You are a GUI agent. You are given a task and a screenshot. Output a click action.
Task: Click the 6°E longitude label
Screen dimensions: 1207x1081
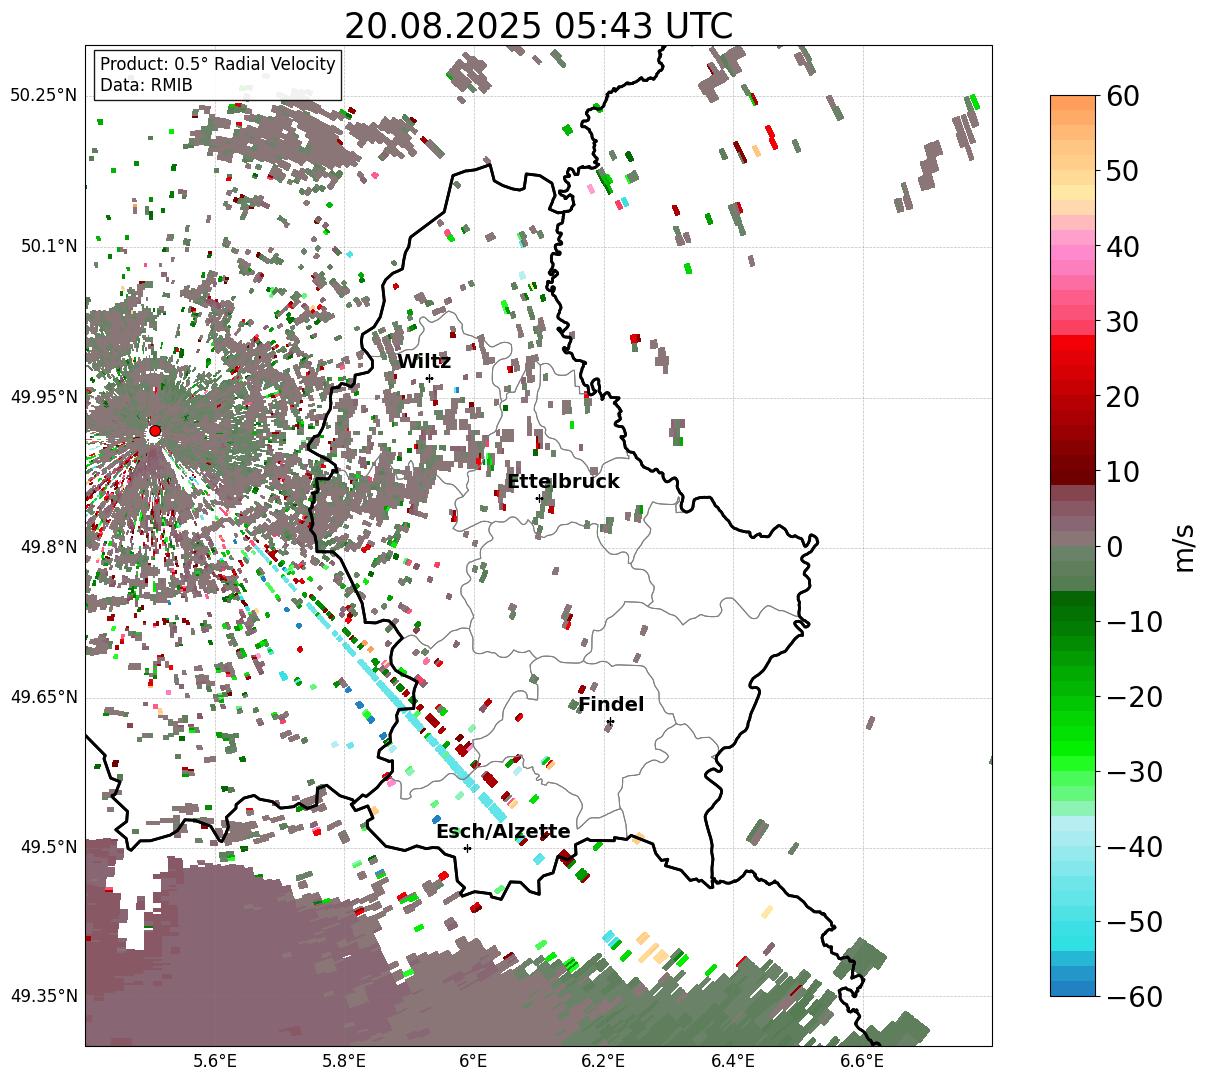click(x=473, y=1061)
